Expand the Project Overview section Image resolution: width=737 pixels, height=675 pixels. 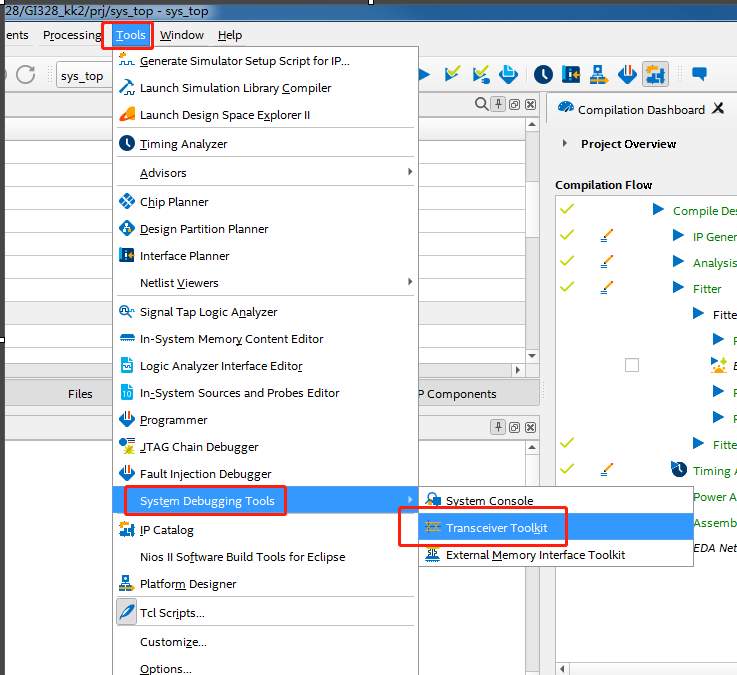(x=565, y=143)
